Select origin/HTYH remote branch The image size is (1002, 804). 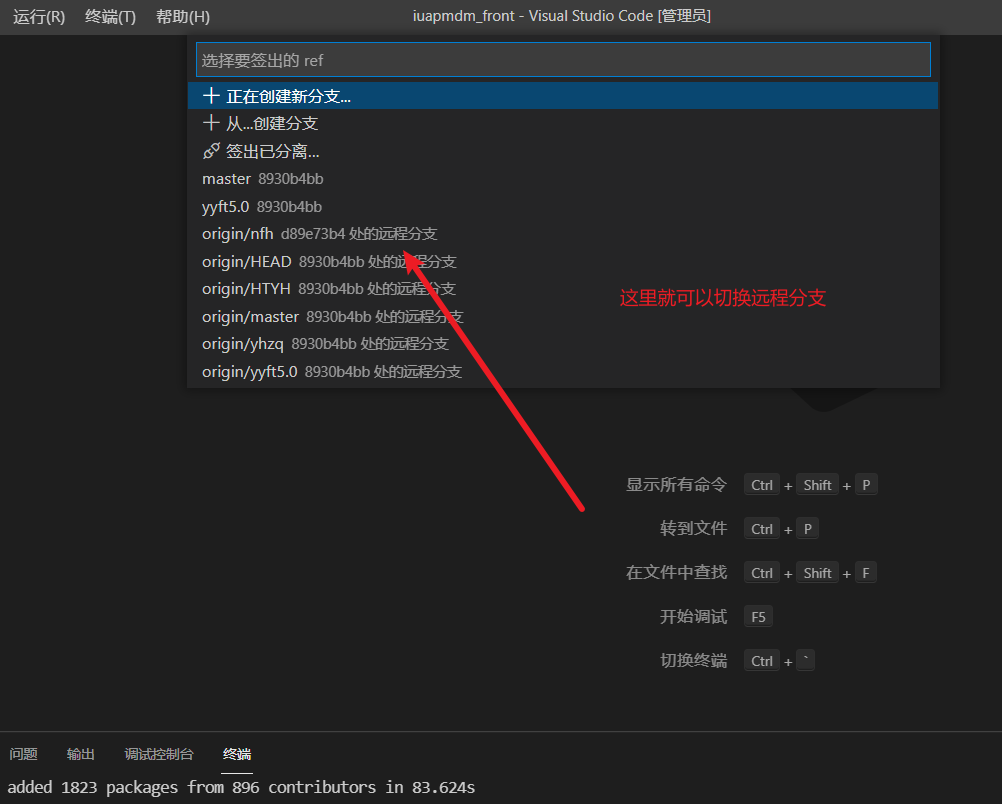click(563, 289)
